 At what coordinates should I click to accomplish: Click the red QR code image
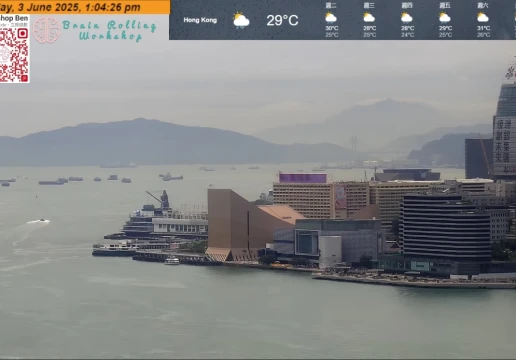coord(14,55)
